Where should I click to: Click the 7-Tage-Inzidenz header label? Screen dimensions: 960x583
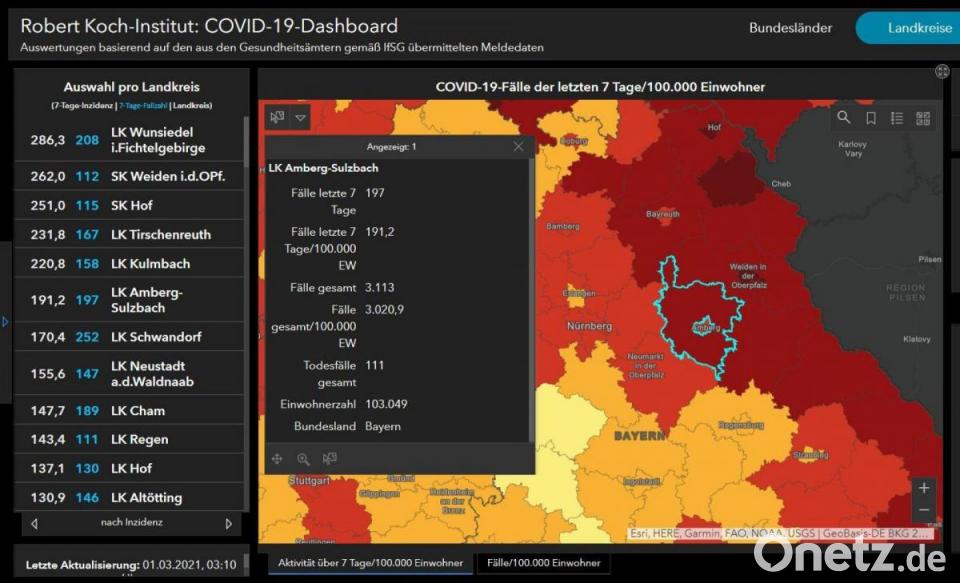[83, 105]
